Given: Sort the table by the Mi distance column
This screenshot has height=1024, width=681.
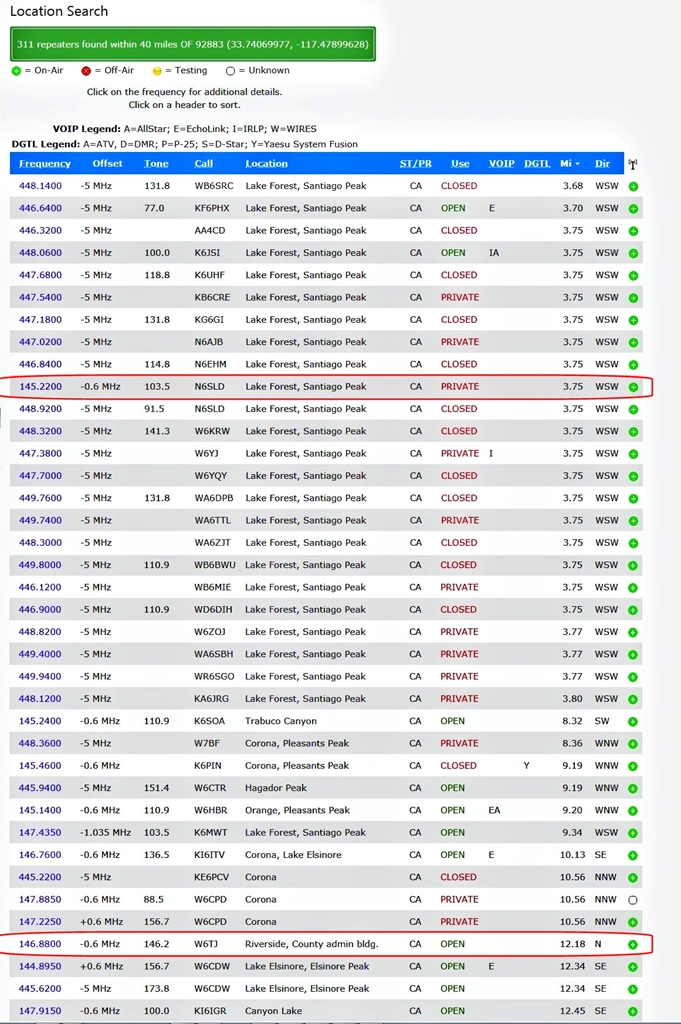Looking at the screenshot, I should 568,164.
